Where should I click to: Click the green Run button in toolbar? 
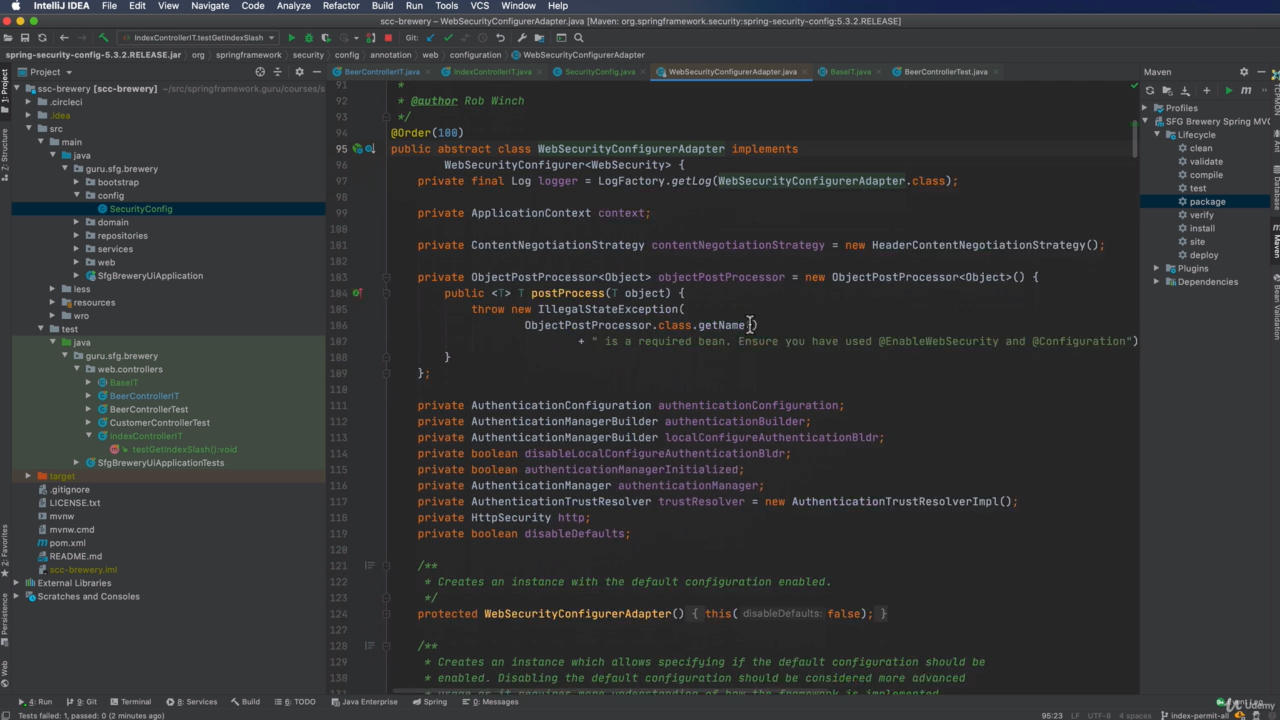point(291,38)
